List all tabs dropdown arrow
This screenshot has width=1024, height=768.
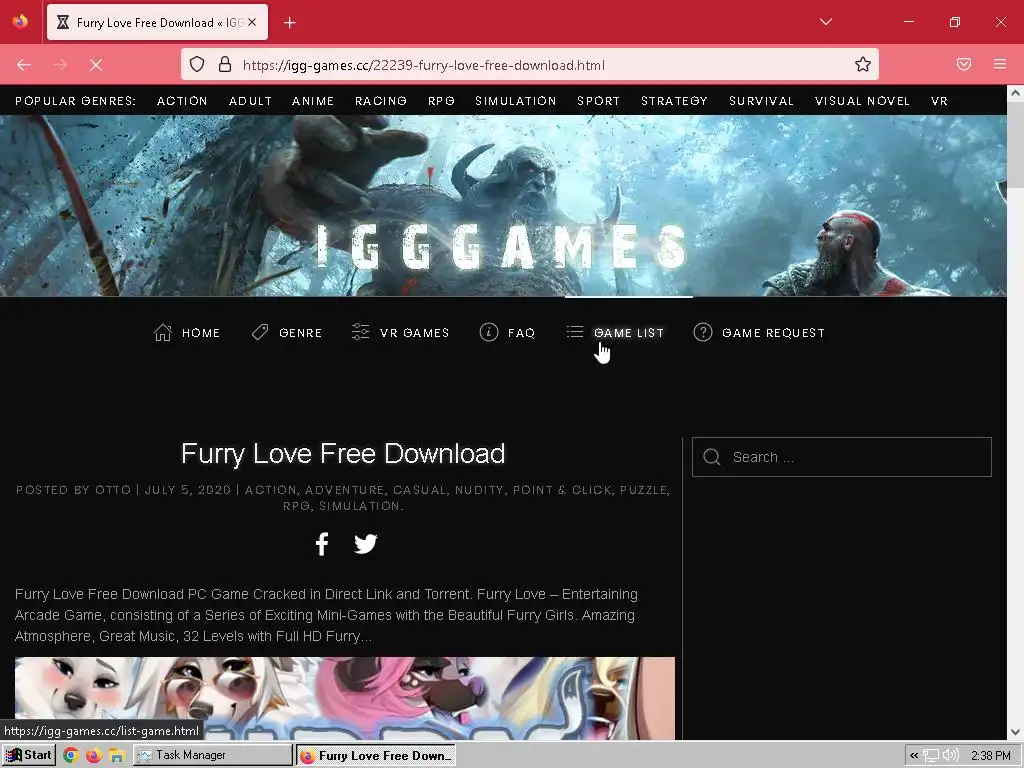pos(825,22)
